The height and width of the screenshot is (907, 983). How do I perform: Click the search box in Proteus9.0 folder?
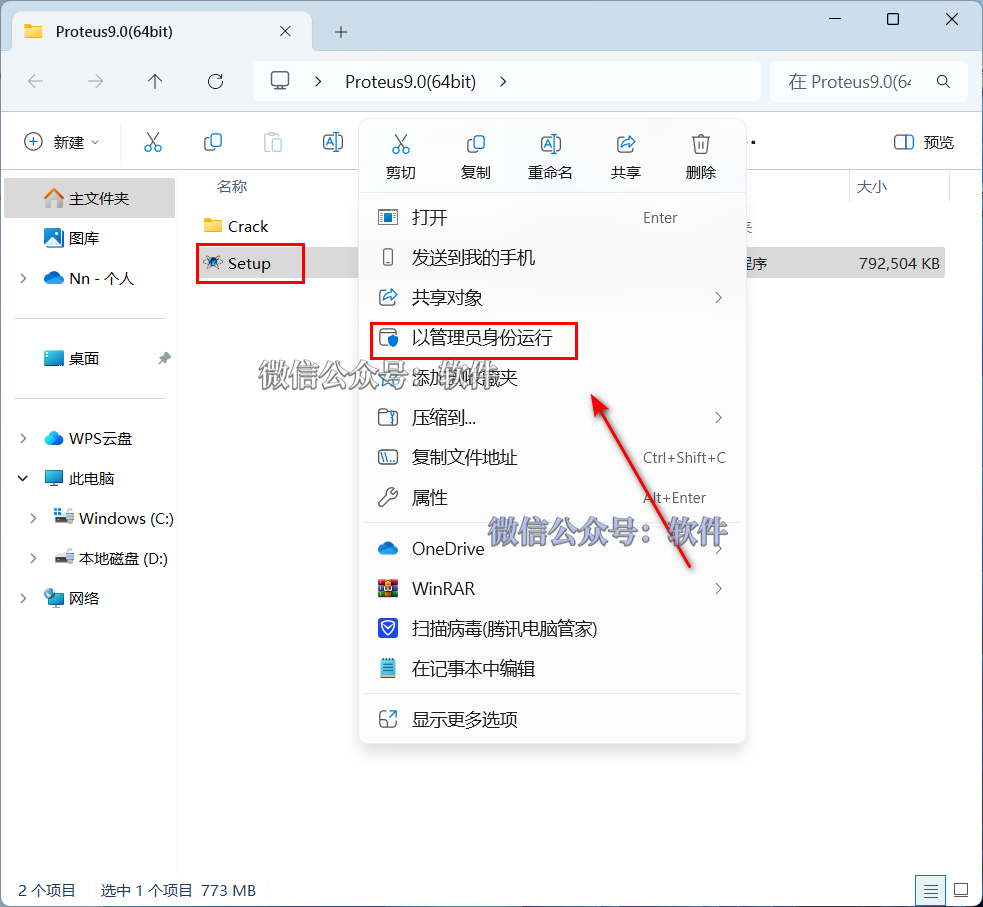click(868, 81)
